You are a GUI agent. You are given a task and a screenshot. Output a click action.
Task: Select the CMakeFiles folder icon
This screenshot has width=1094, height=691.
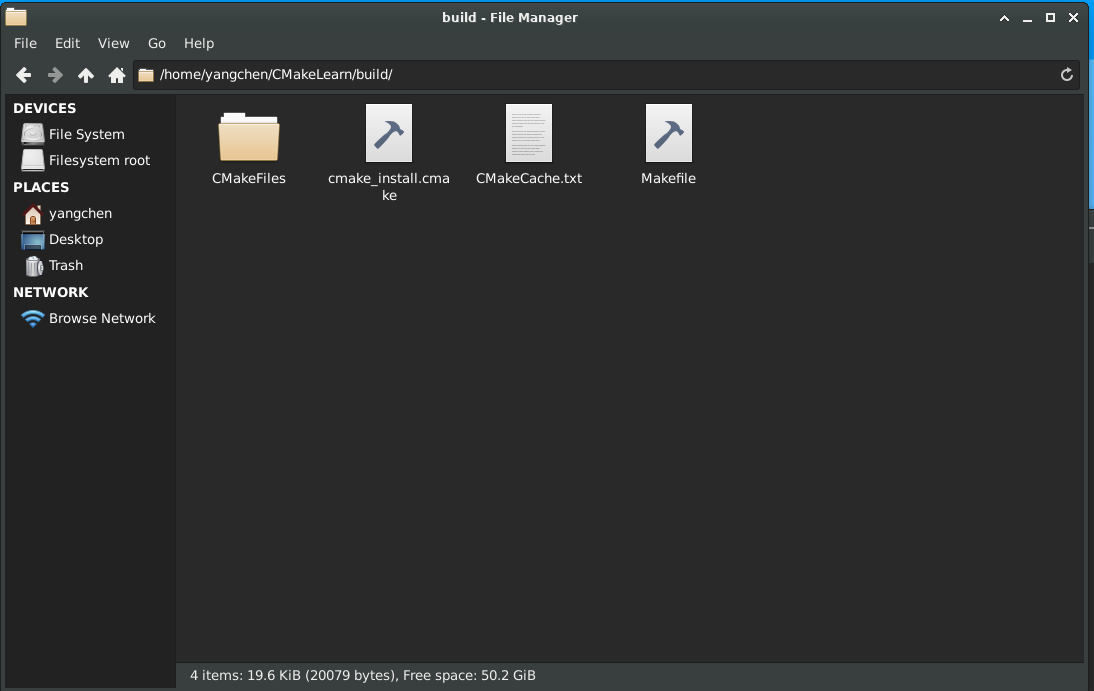coord(249,136)
